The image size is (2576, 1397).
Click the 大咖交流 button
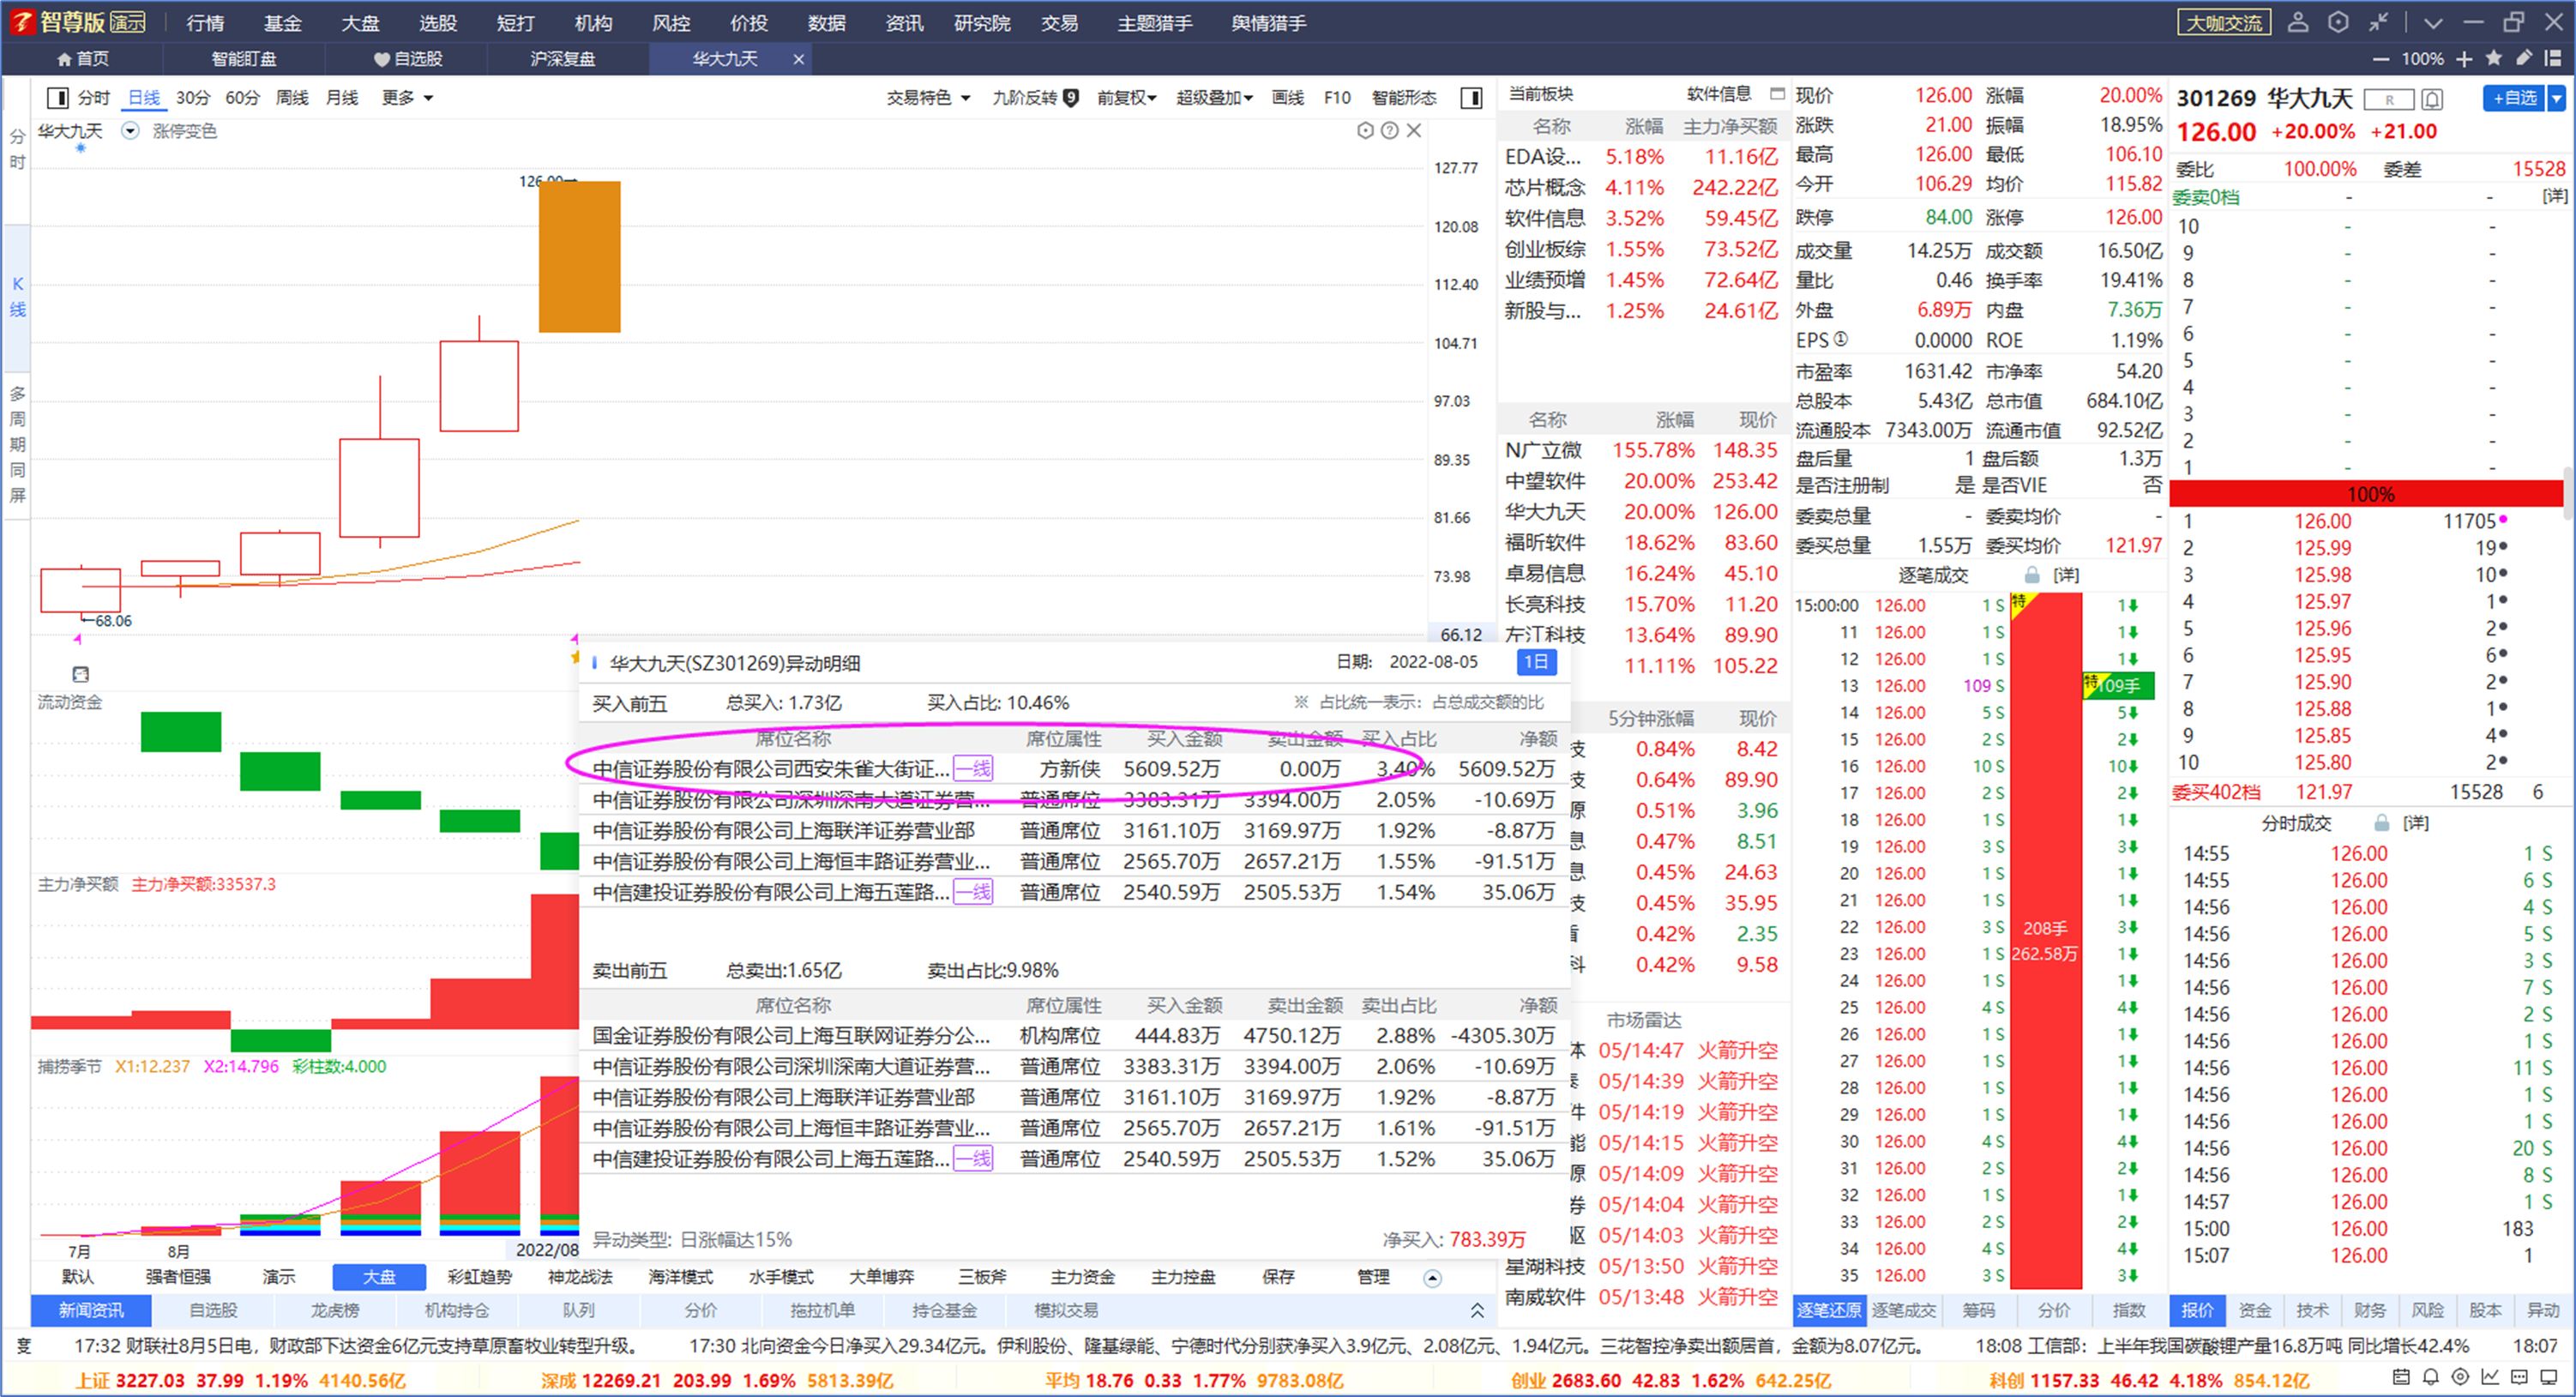point(2224,22)
